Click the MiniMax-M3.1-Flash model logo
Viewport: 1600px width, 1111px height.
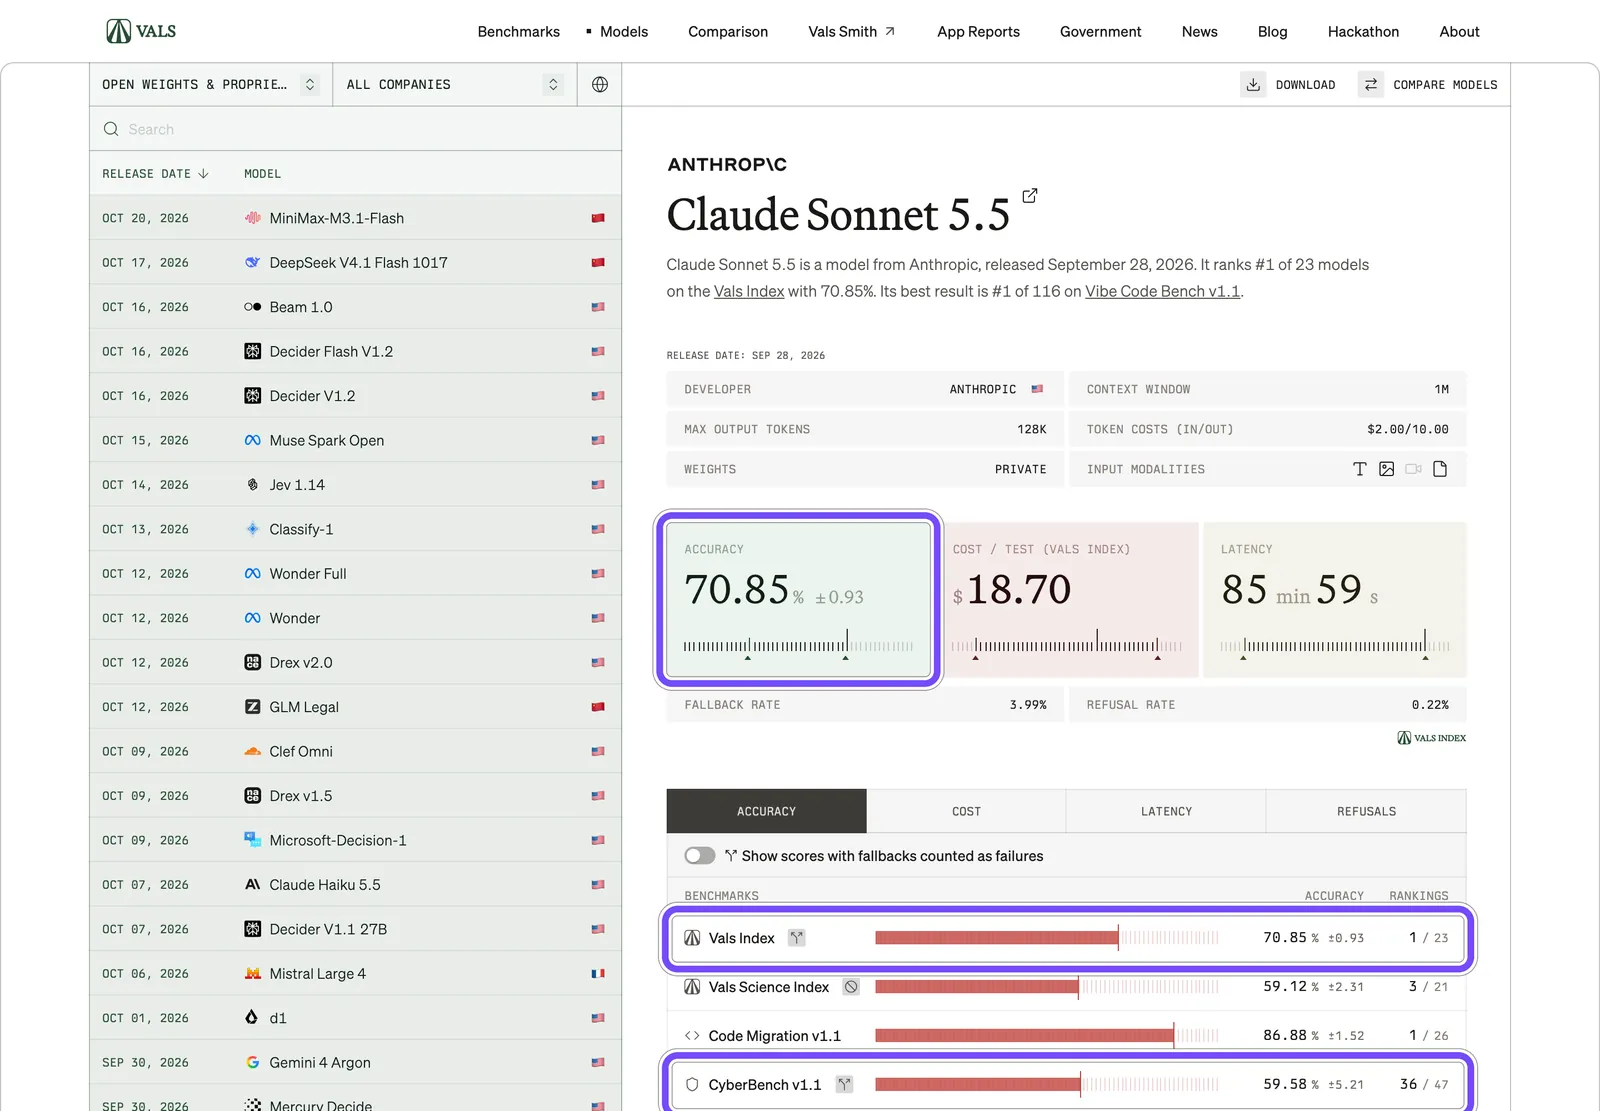pos(253,218)
